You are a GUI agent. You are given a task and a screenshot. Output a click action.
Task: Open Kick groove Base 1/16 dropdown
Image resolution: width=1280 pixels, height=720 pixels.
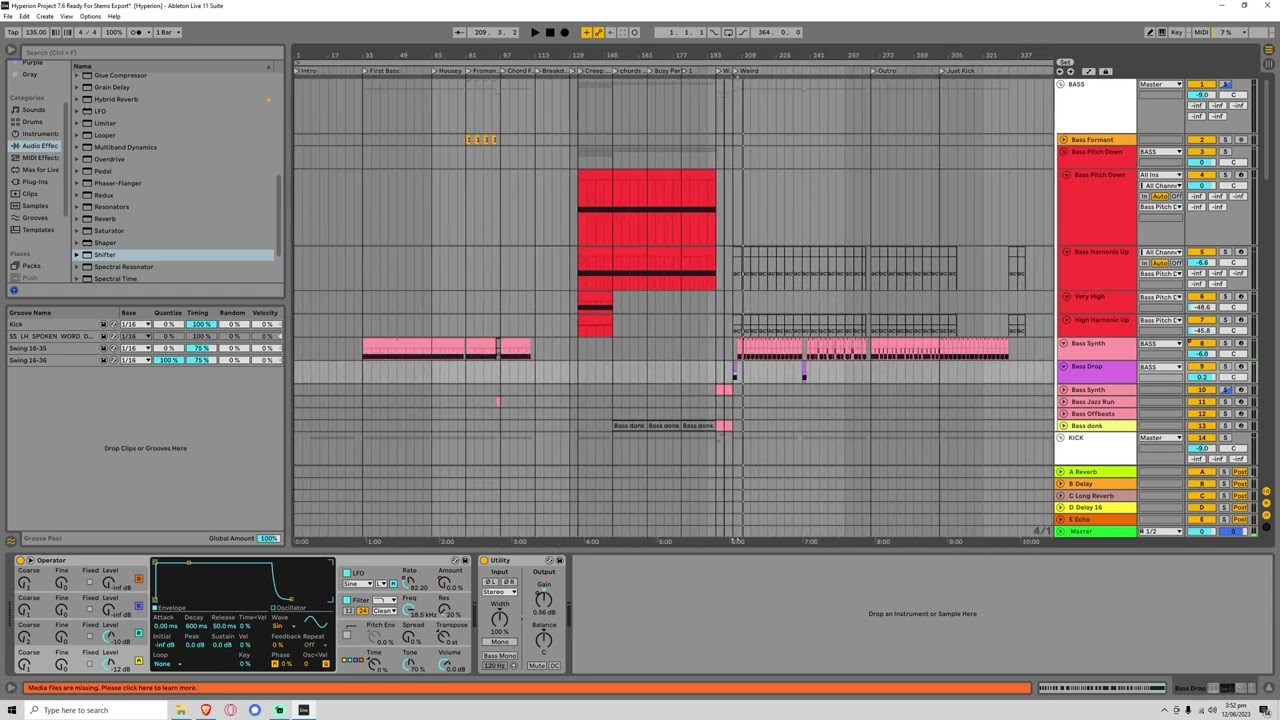[x=135, y=324]
